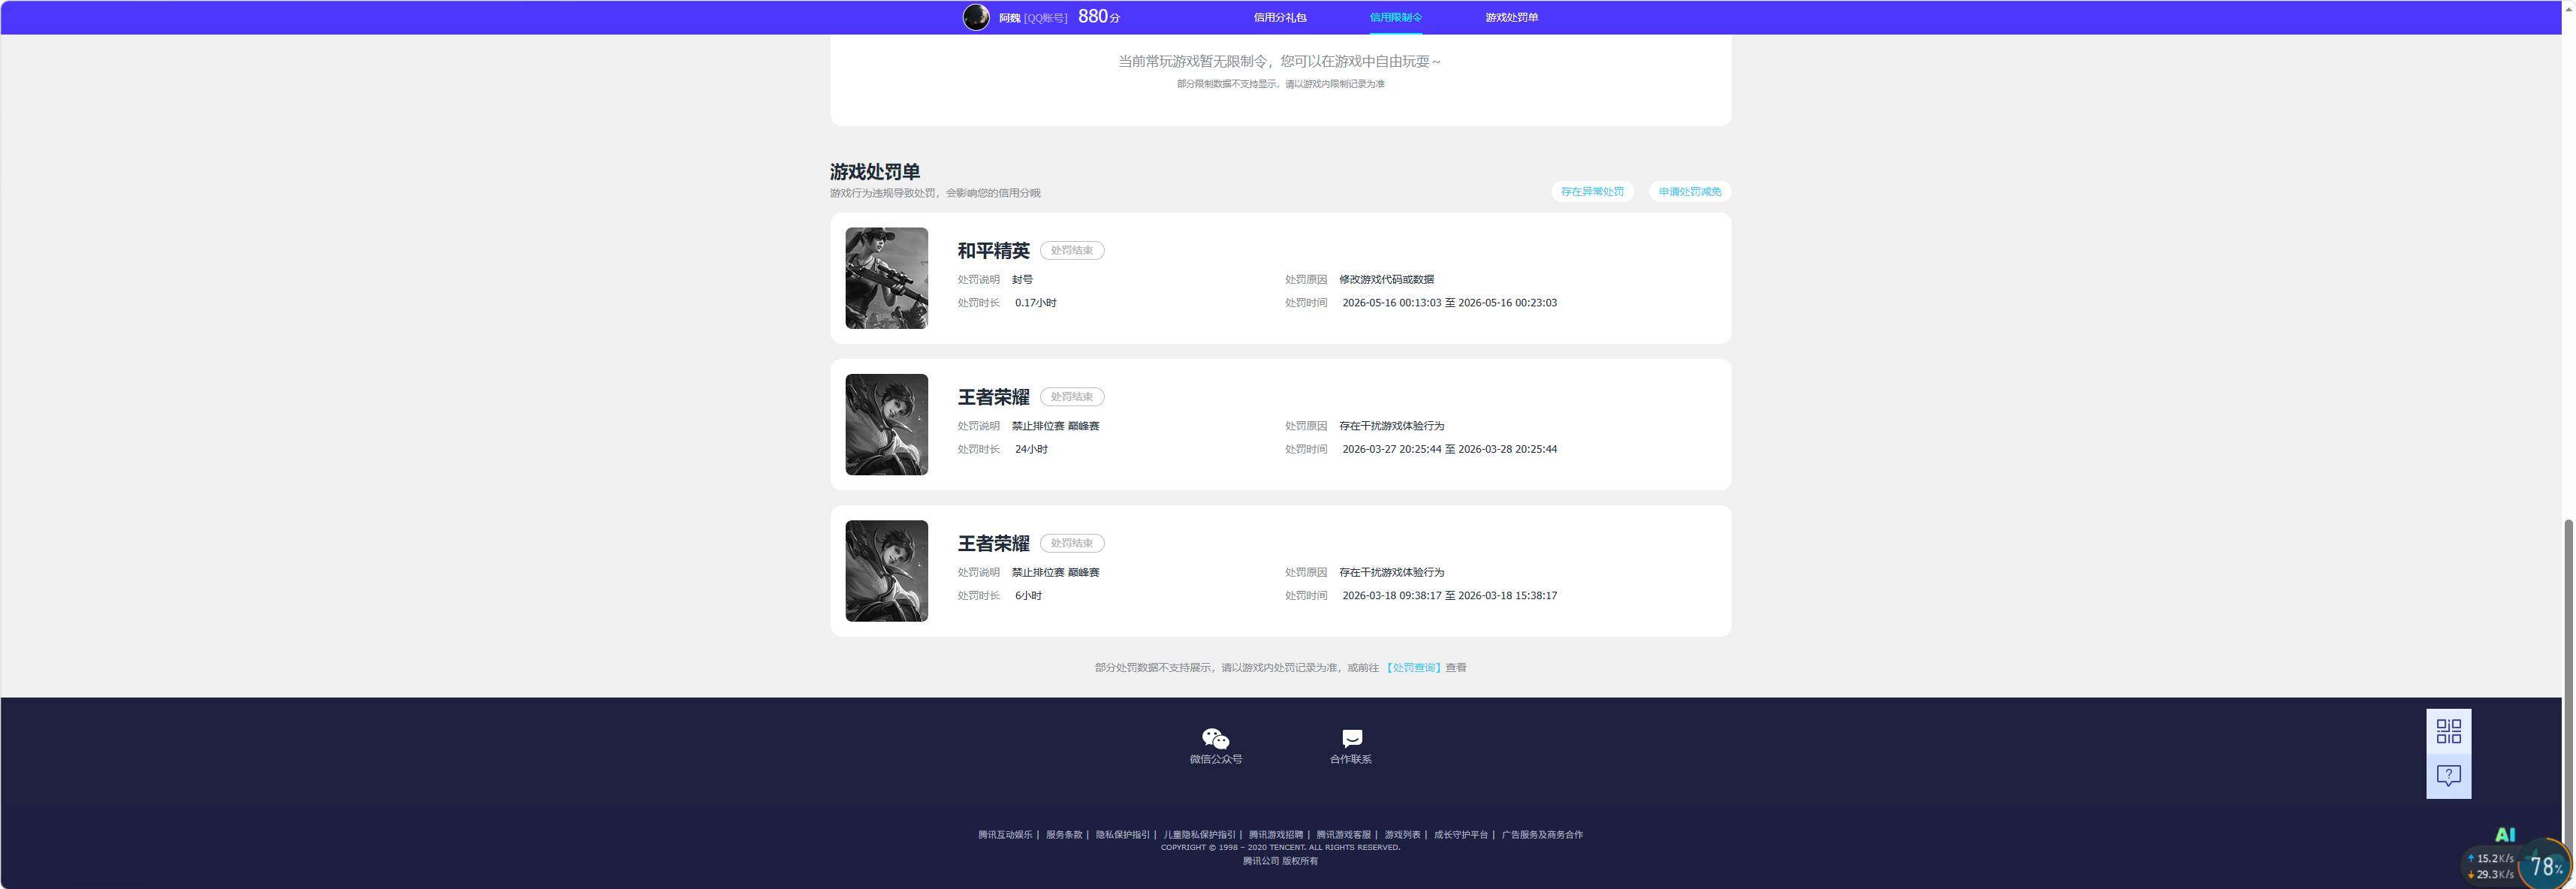
Task: Open the 腾讯游戏招聘 footer link
Action: point(1276,834)
